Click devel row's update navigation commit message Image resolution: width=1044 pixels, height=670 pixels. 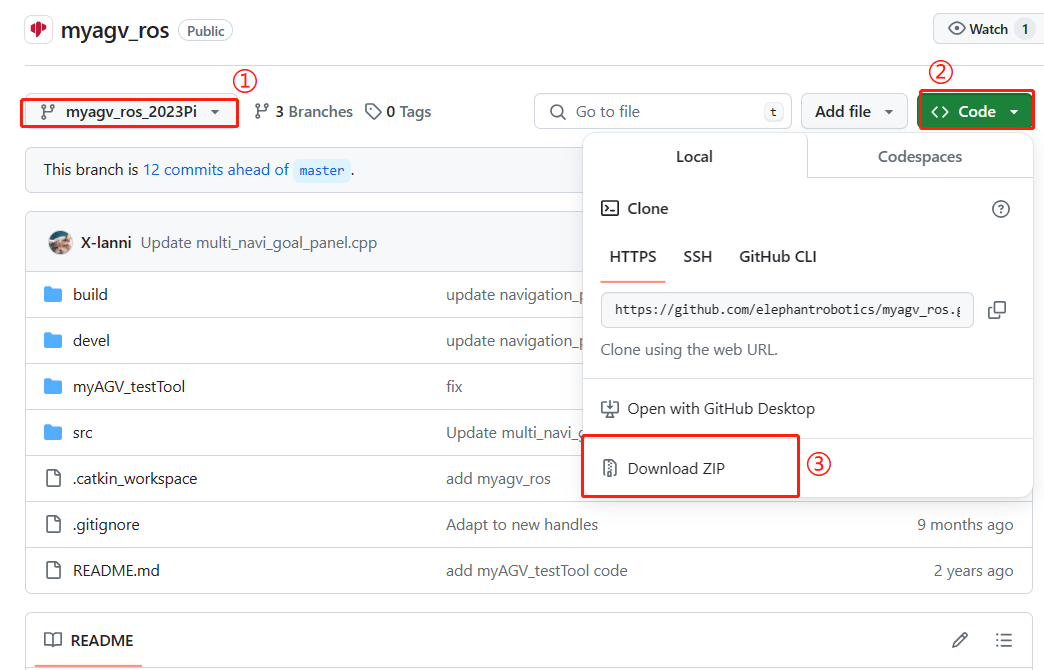[515, 340]
